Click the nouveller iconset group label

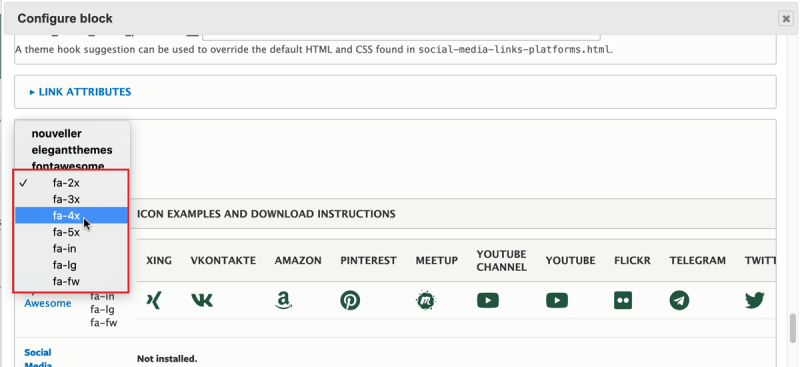click(57, 134)
